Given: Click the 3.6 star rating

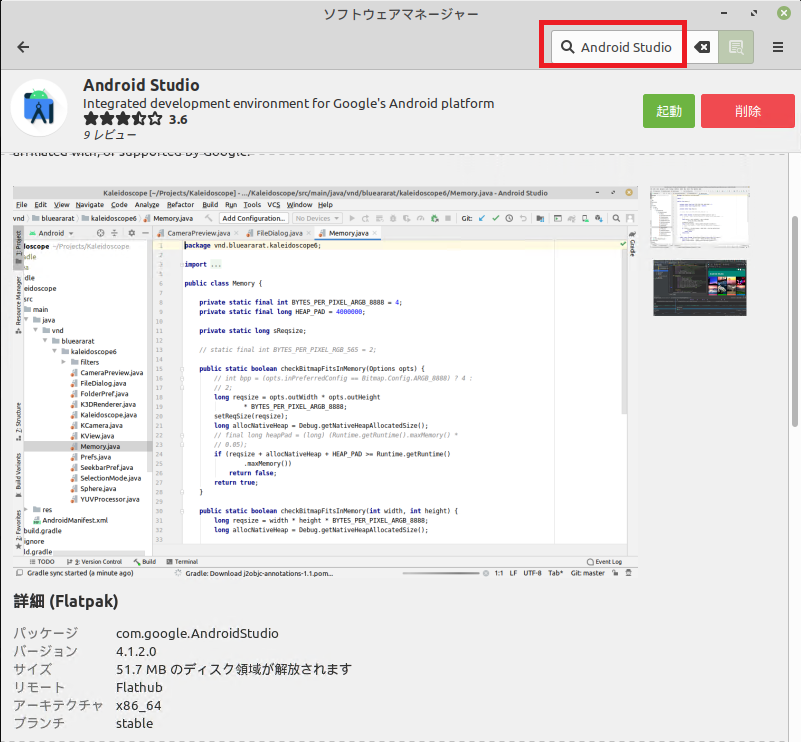Looking at the screenshot, I should [135, 119].
